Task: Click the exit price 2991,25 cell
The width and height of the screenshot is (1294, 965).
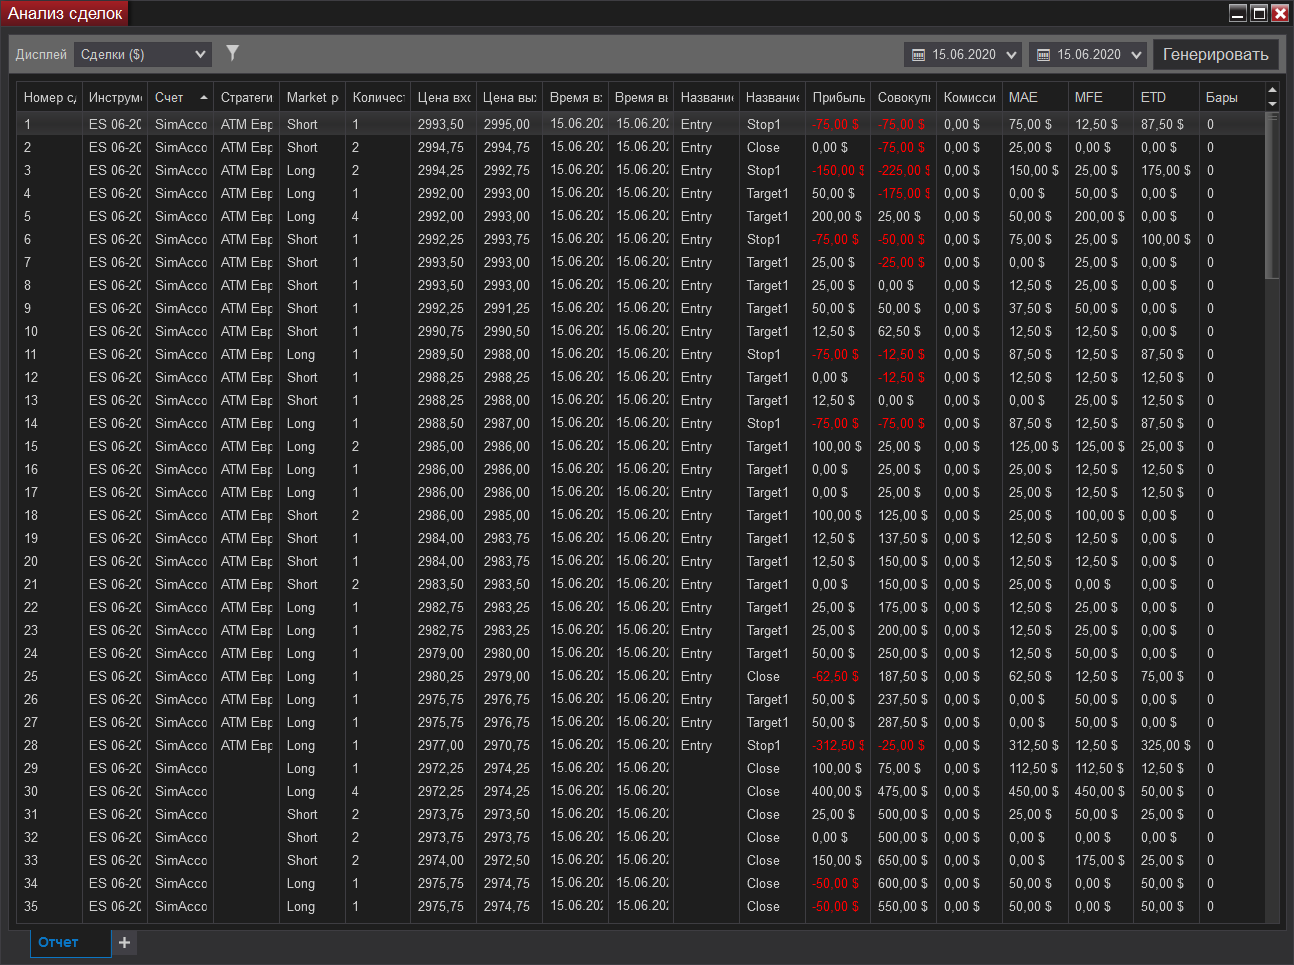Action: click(510, 308)
